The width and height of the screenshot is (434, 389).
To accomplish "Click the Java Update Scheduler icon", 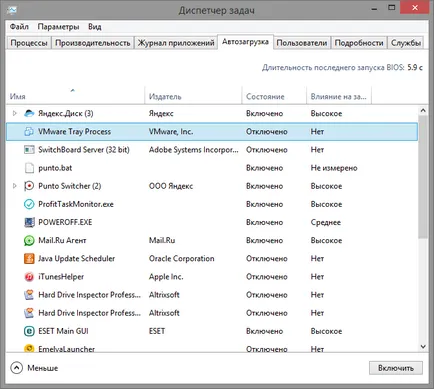I will [29, 258].
